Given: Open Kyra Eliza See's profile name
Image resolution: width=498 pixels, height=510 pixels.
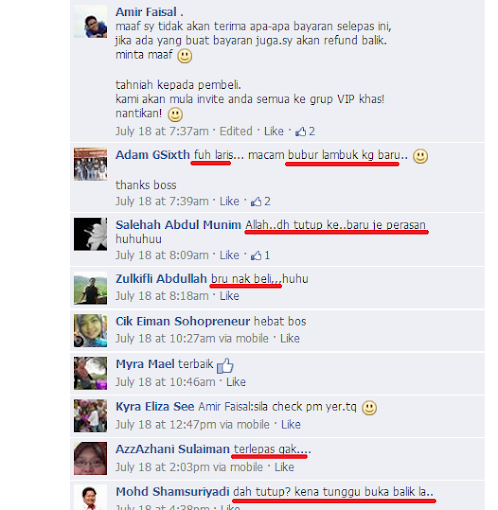Looking at the screenshot, I should [155, 407].
